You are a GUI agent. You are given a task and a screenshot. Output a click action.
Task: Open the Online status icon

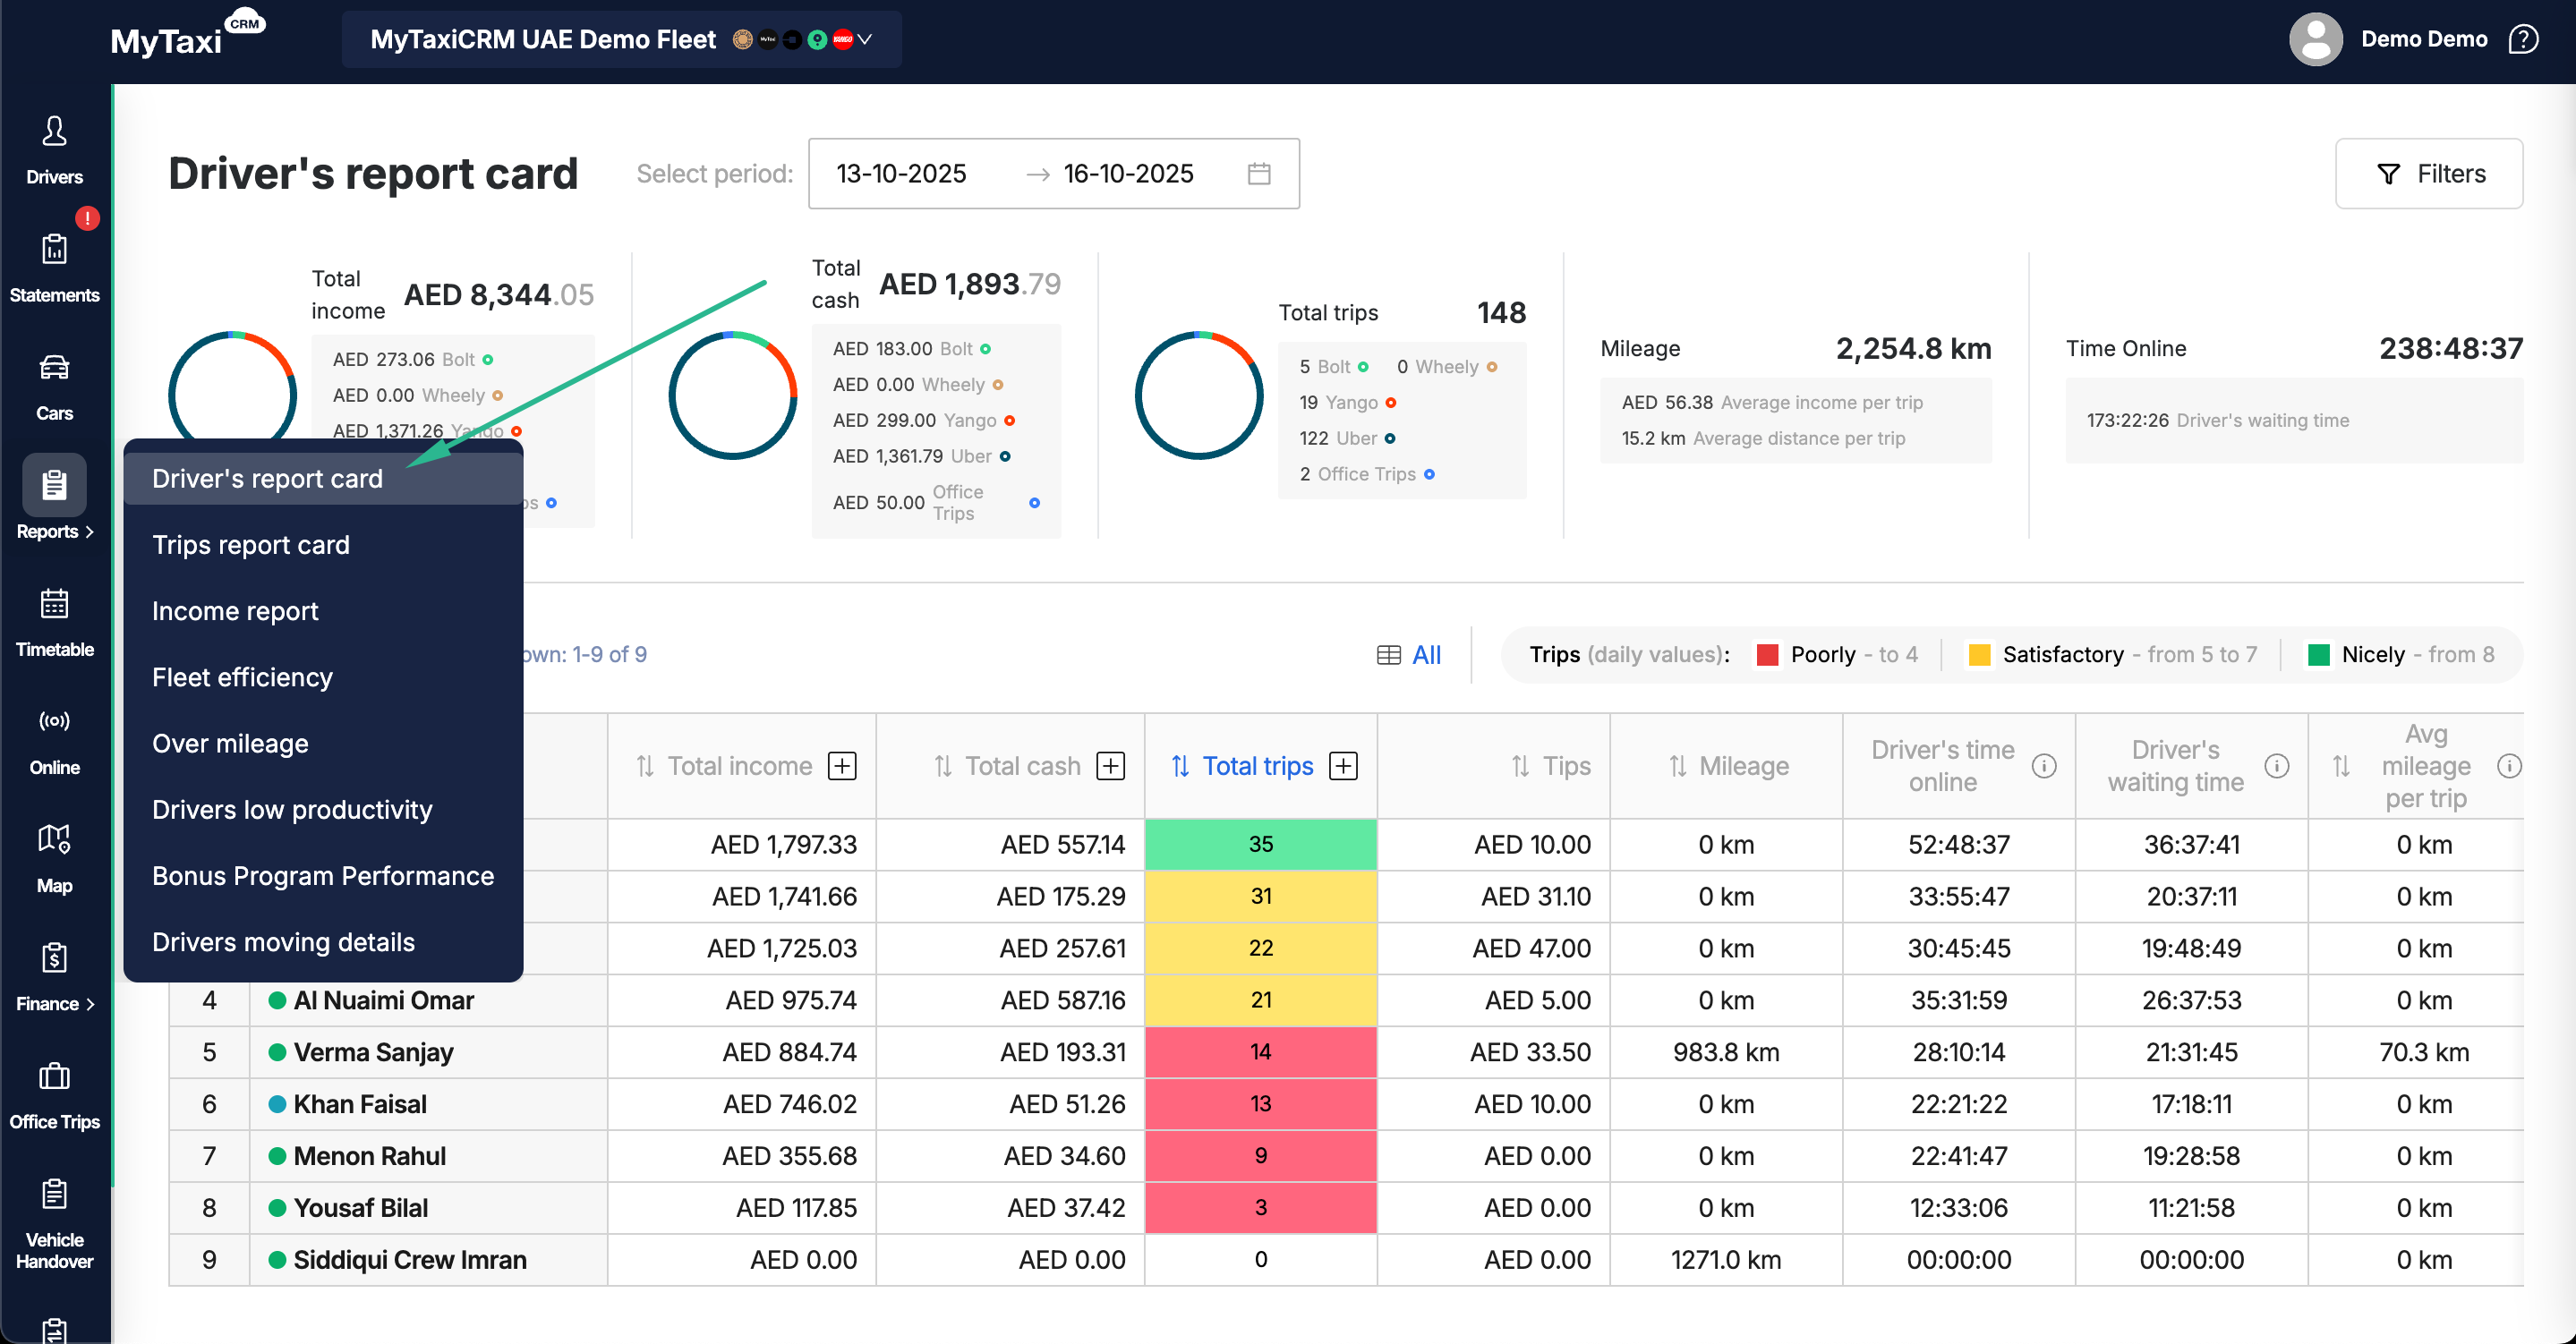tap(54, 722)
